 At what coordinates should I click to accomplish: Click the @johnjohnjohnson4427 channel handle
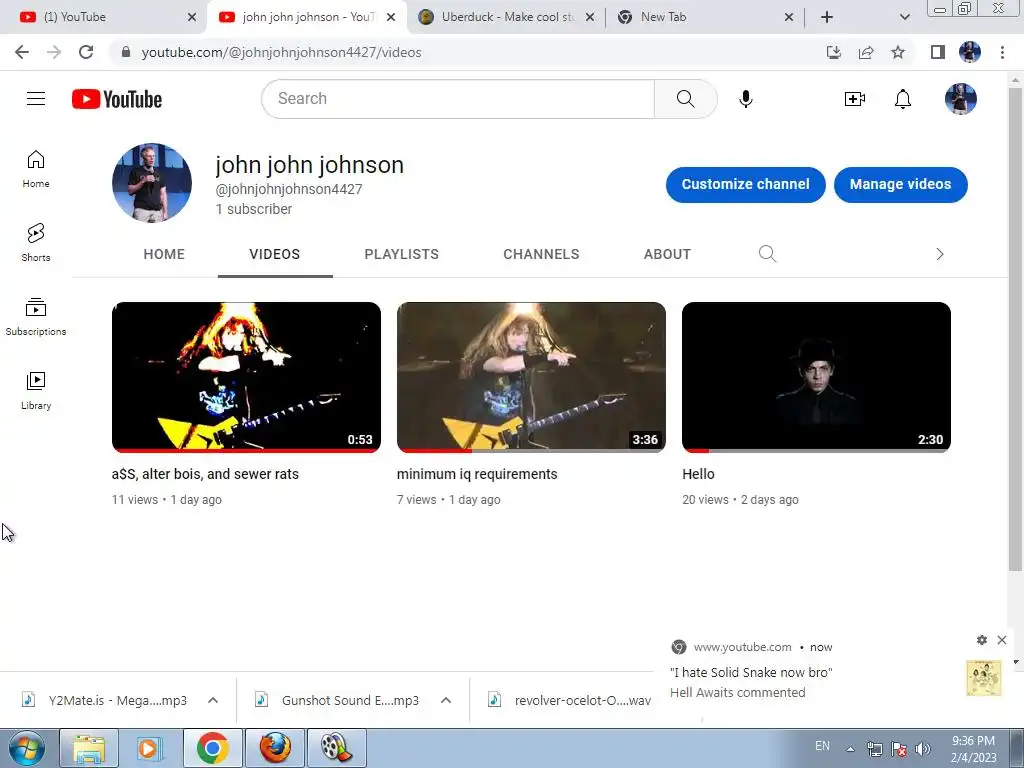click(x=289, y=189)
